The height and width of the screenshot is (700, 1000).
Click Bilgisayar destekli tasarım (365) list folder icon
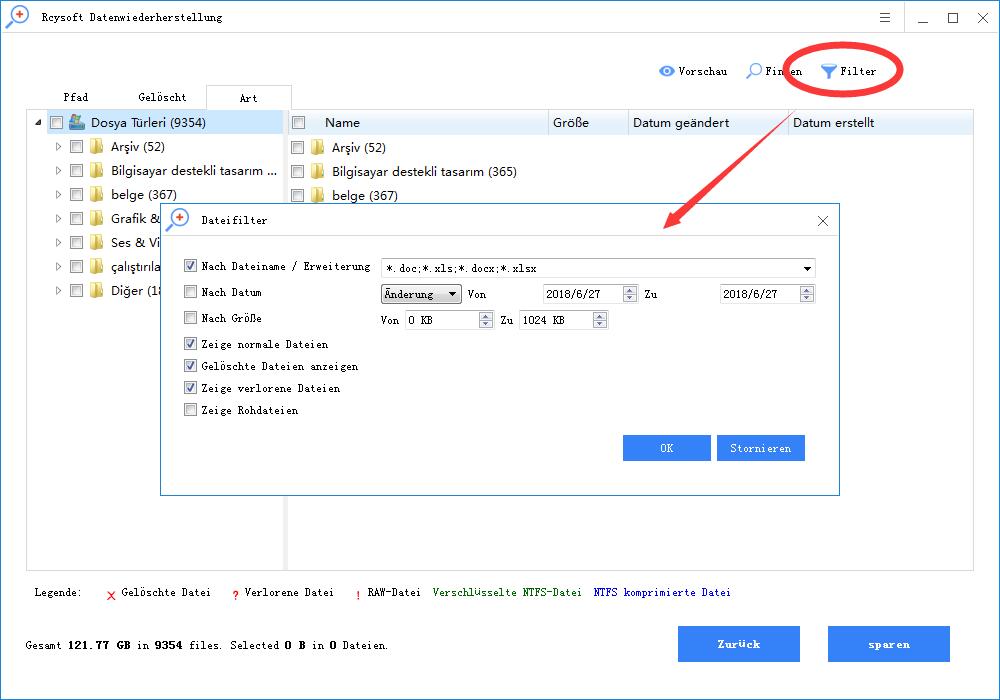(318, 171)
